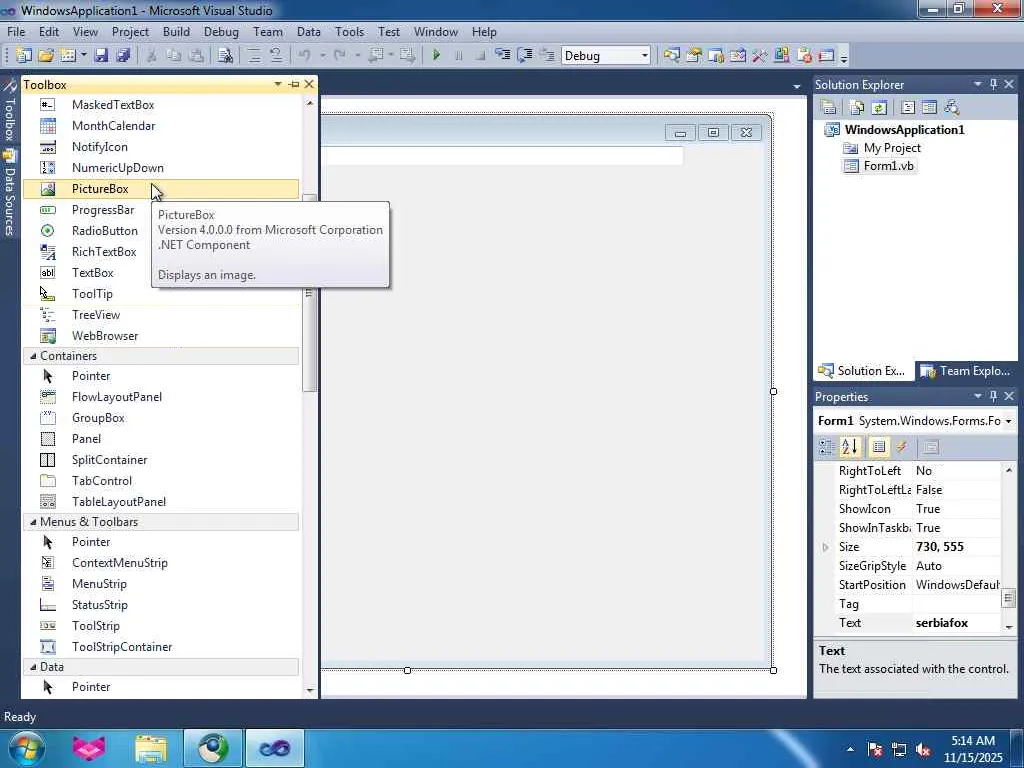Click Refresh in Solution Explorer toolbar
The height and width of the screenshot is (768, 1024).
(x=879, y=107)
